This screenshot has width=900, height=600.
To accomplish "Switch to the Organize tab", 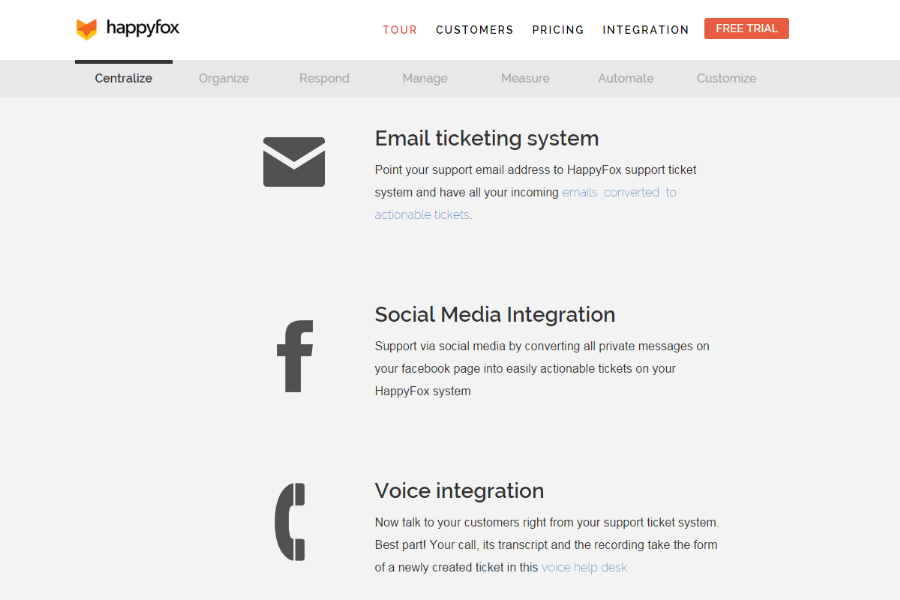I will tap(224, 78).
